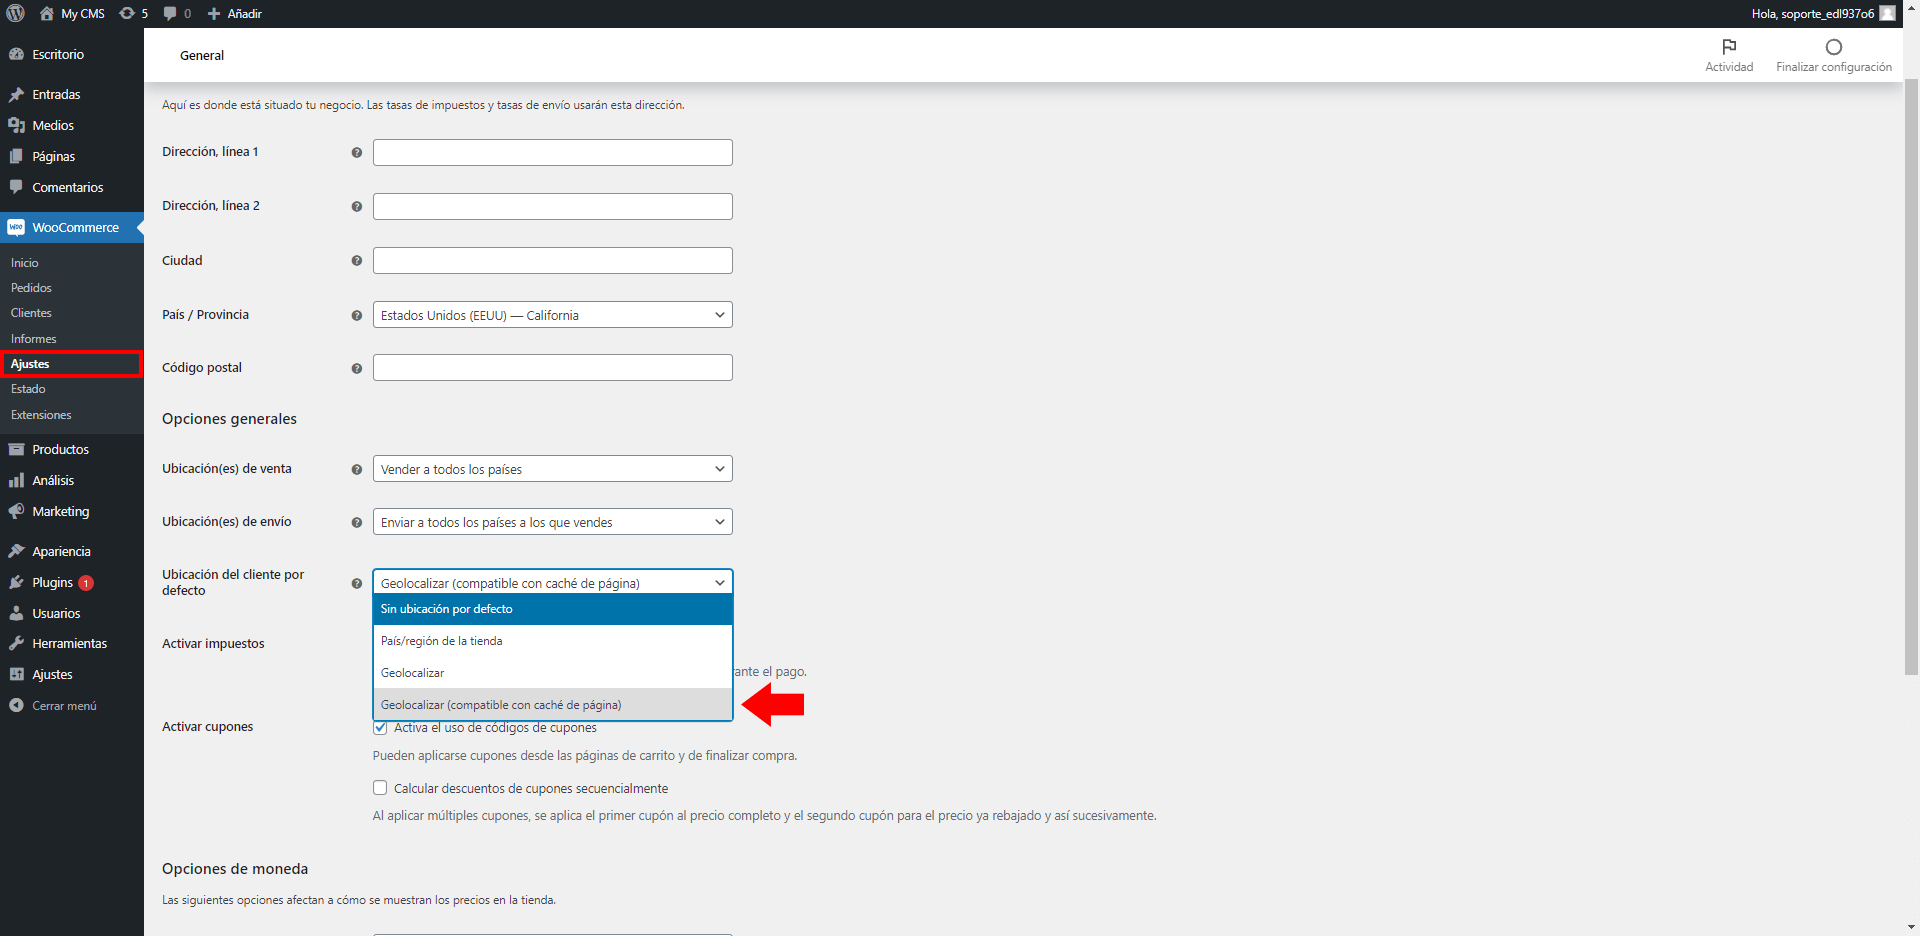Click help icon for Ubicación(es) de envío

(x=356, y=522)
